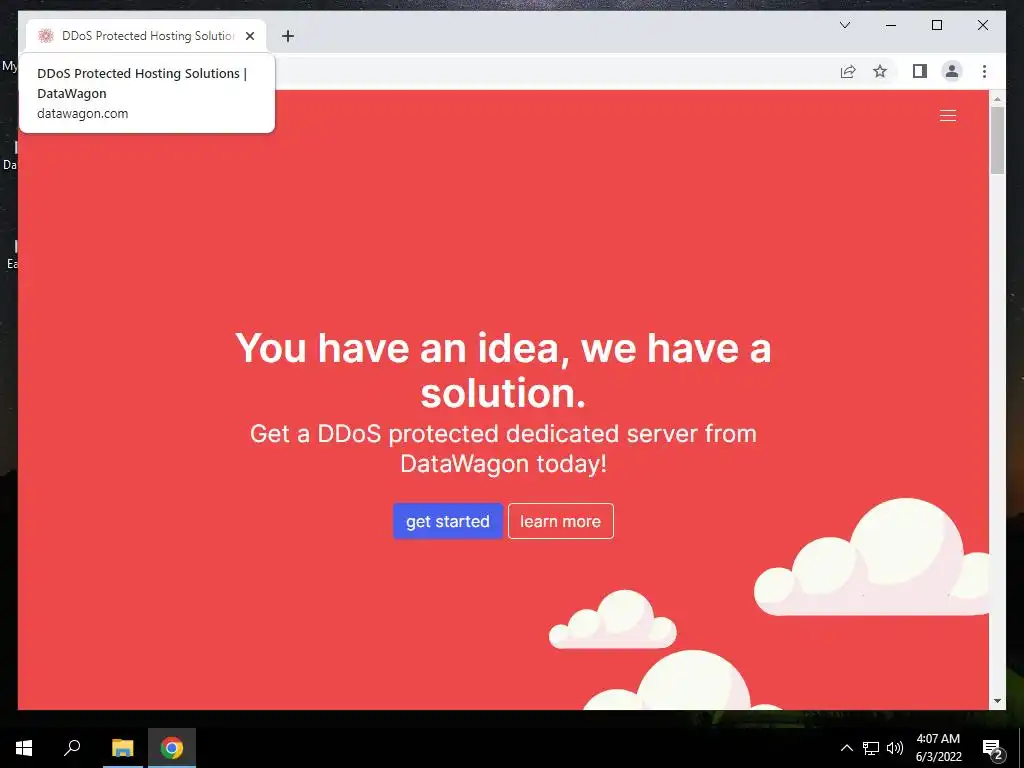The image size is (1024, 768).
Task: Open the volume control tray icon
Action: click(x=895, y=748)
